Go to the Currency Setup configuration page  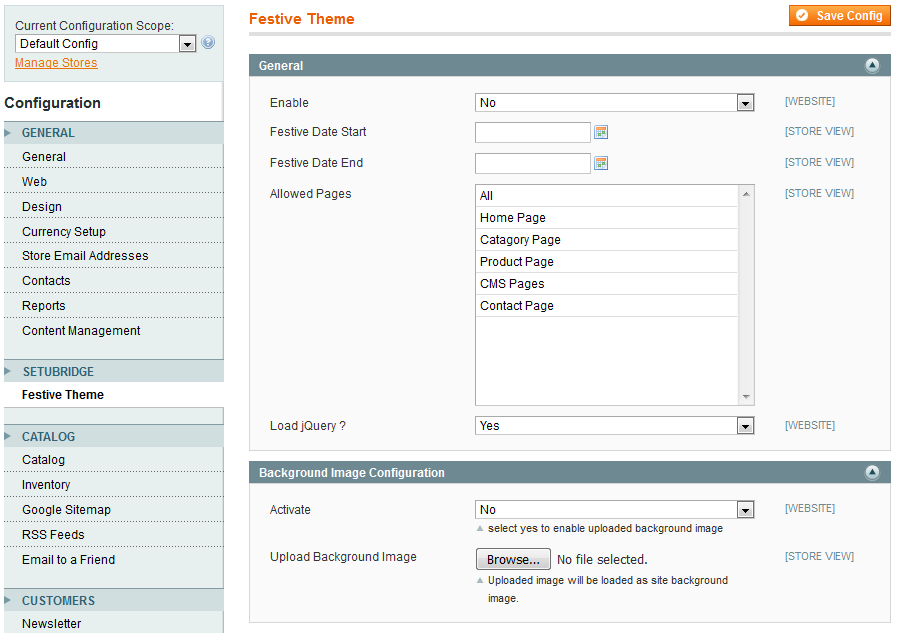point(64,232)
